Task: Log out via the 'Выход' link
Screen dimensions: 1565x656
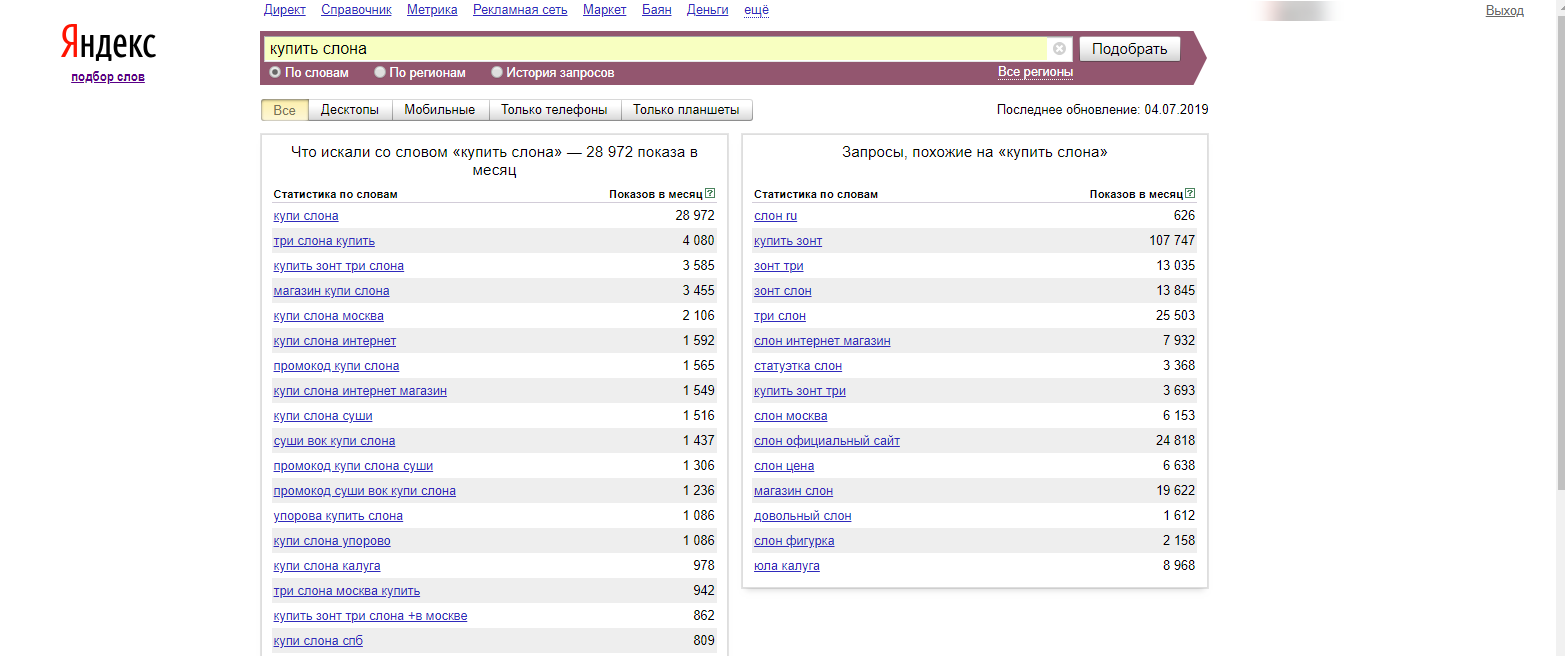Action: point(1505,10)
